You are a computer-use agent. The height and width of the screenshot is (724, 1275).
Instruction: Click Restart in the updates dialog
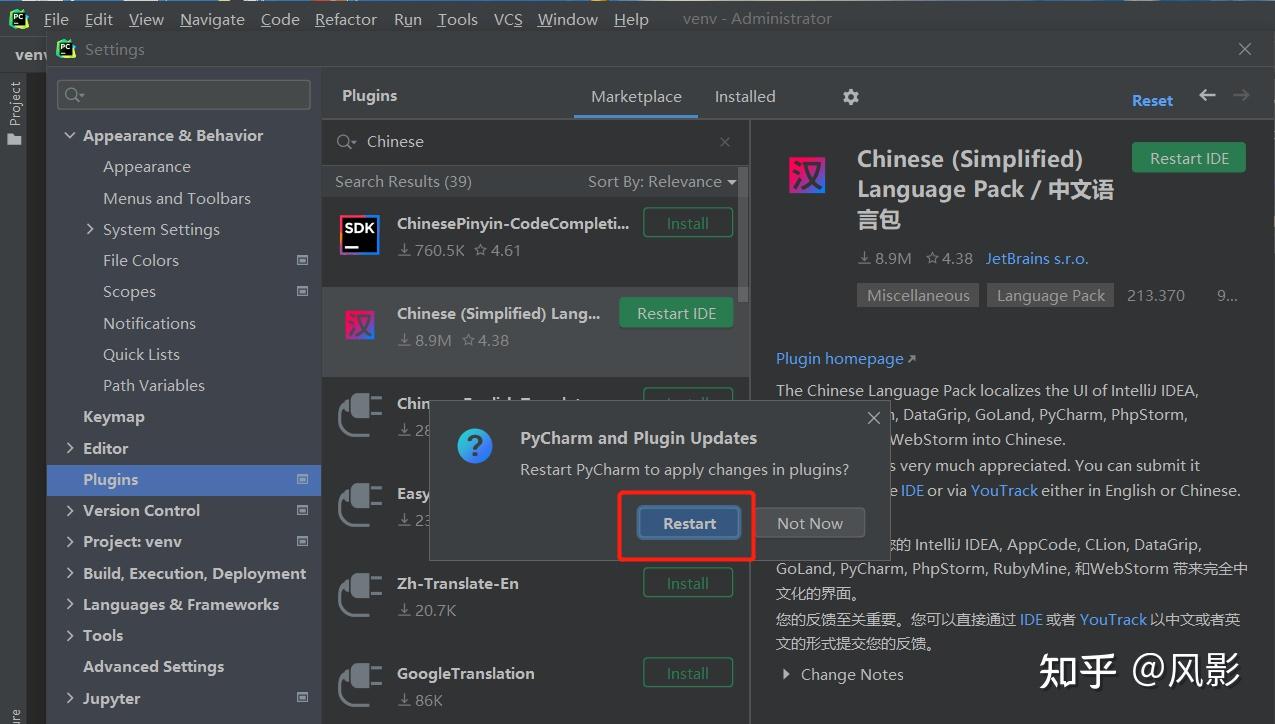[689, 522]
